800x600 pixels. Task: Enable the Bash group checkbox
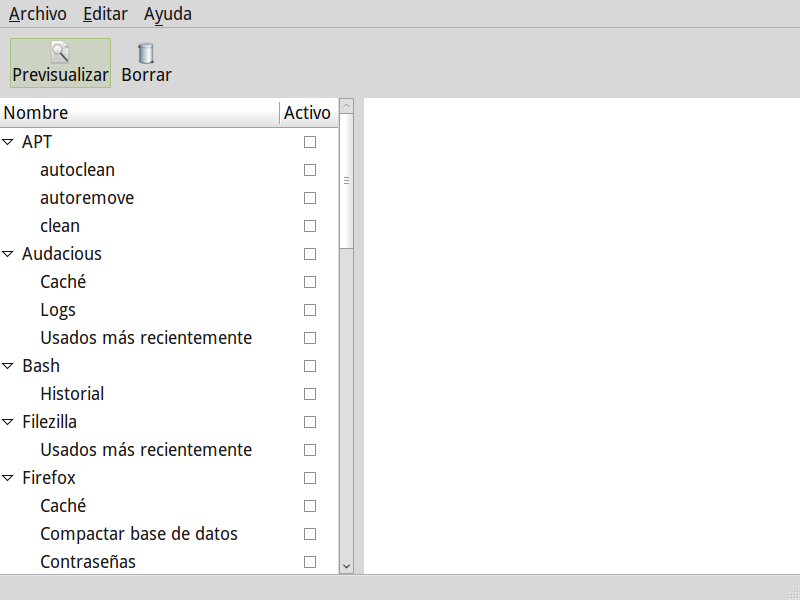point(310,366)
